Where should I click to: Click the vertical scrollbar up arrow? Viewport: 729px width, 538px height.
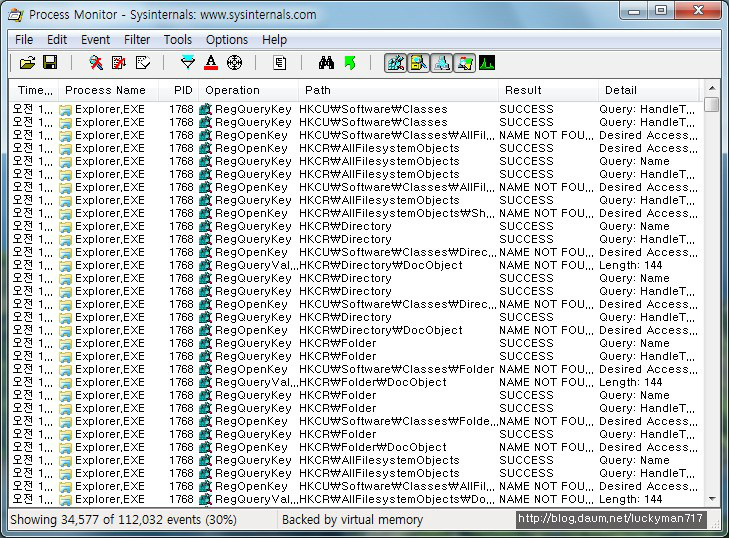(x=711, y=88)
